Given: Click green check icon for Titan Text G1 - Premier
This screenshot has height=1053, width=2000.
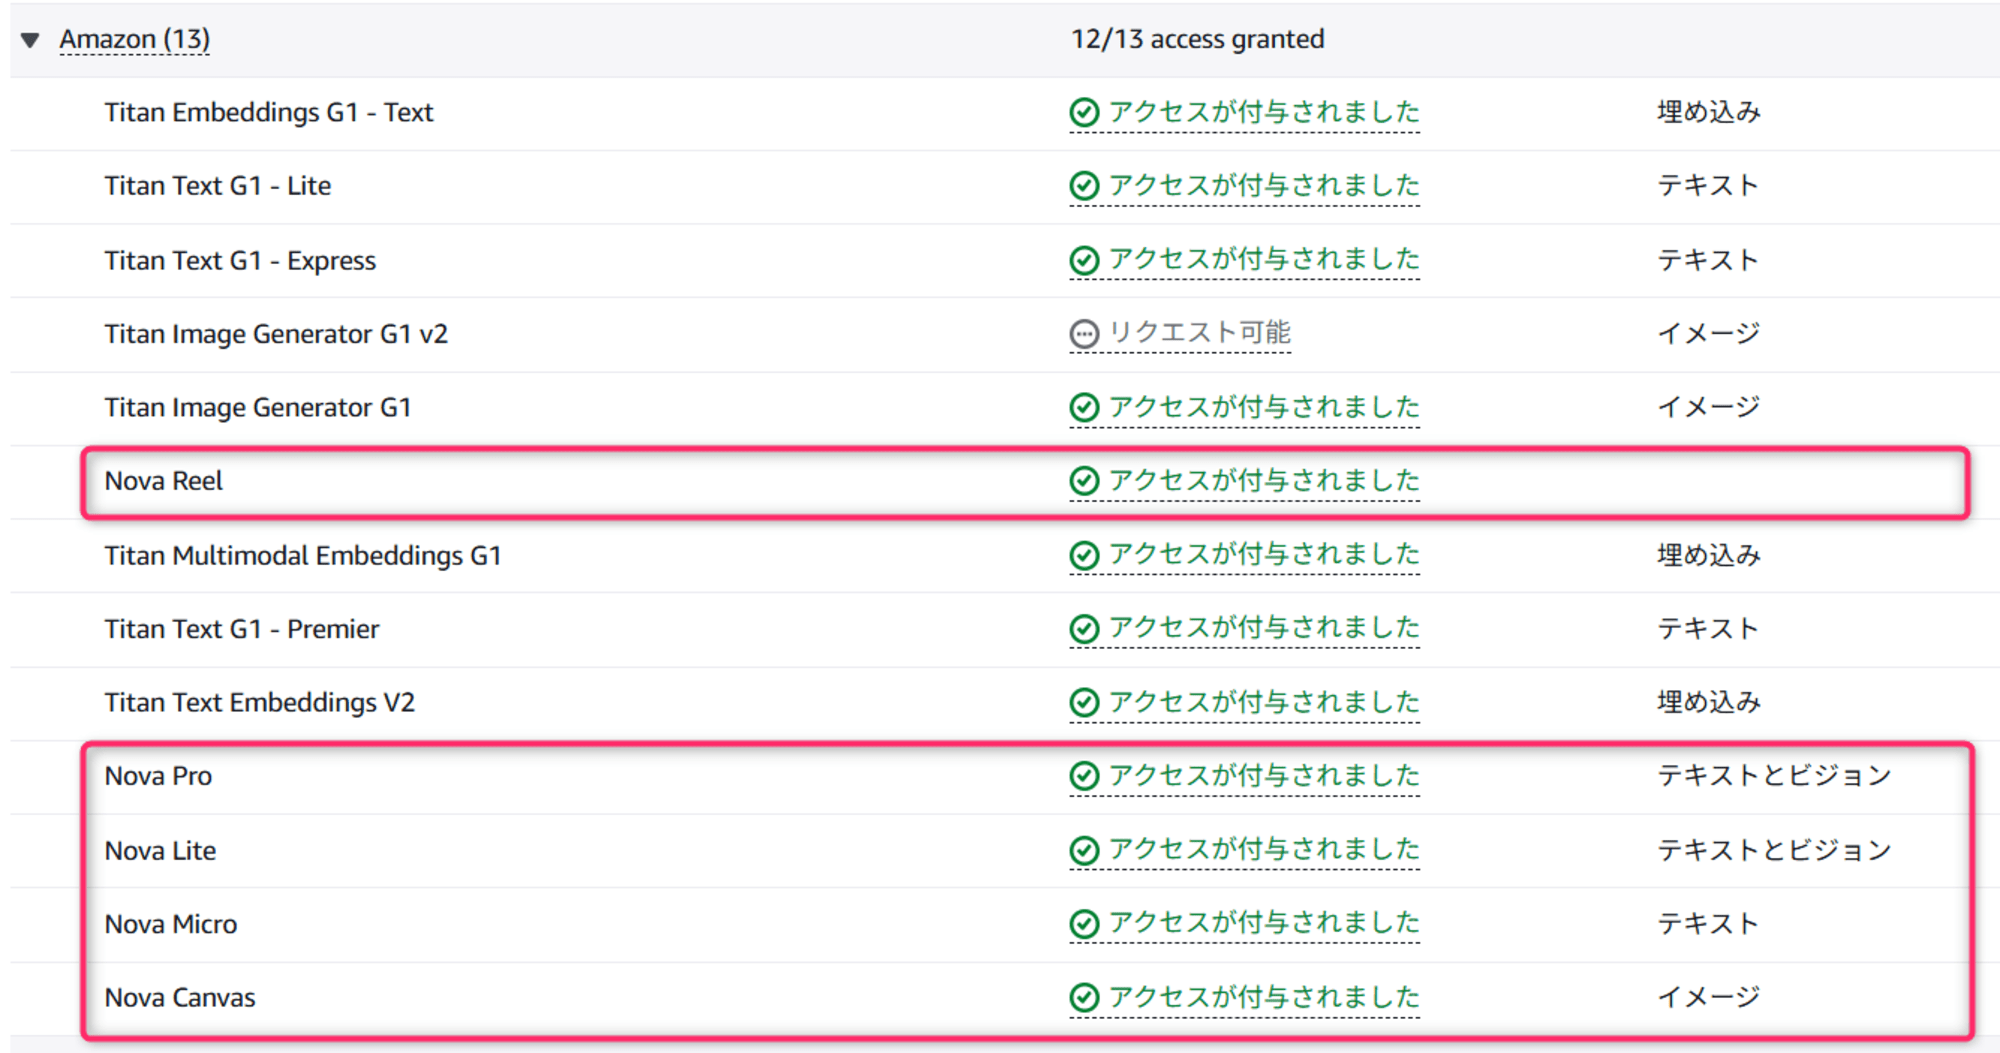Looking at the screenshot, I should click(x=1084, y=629).
